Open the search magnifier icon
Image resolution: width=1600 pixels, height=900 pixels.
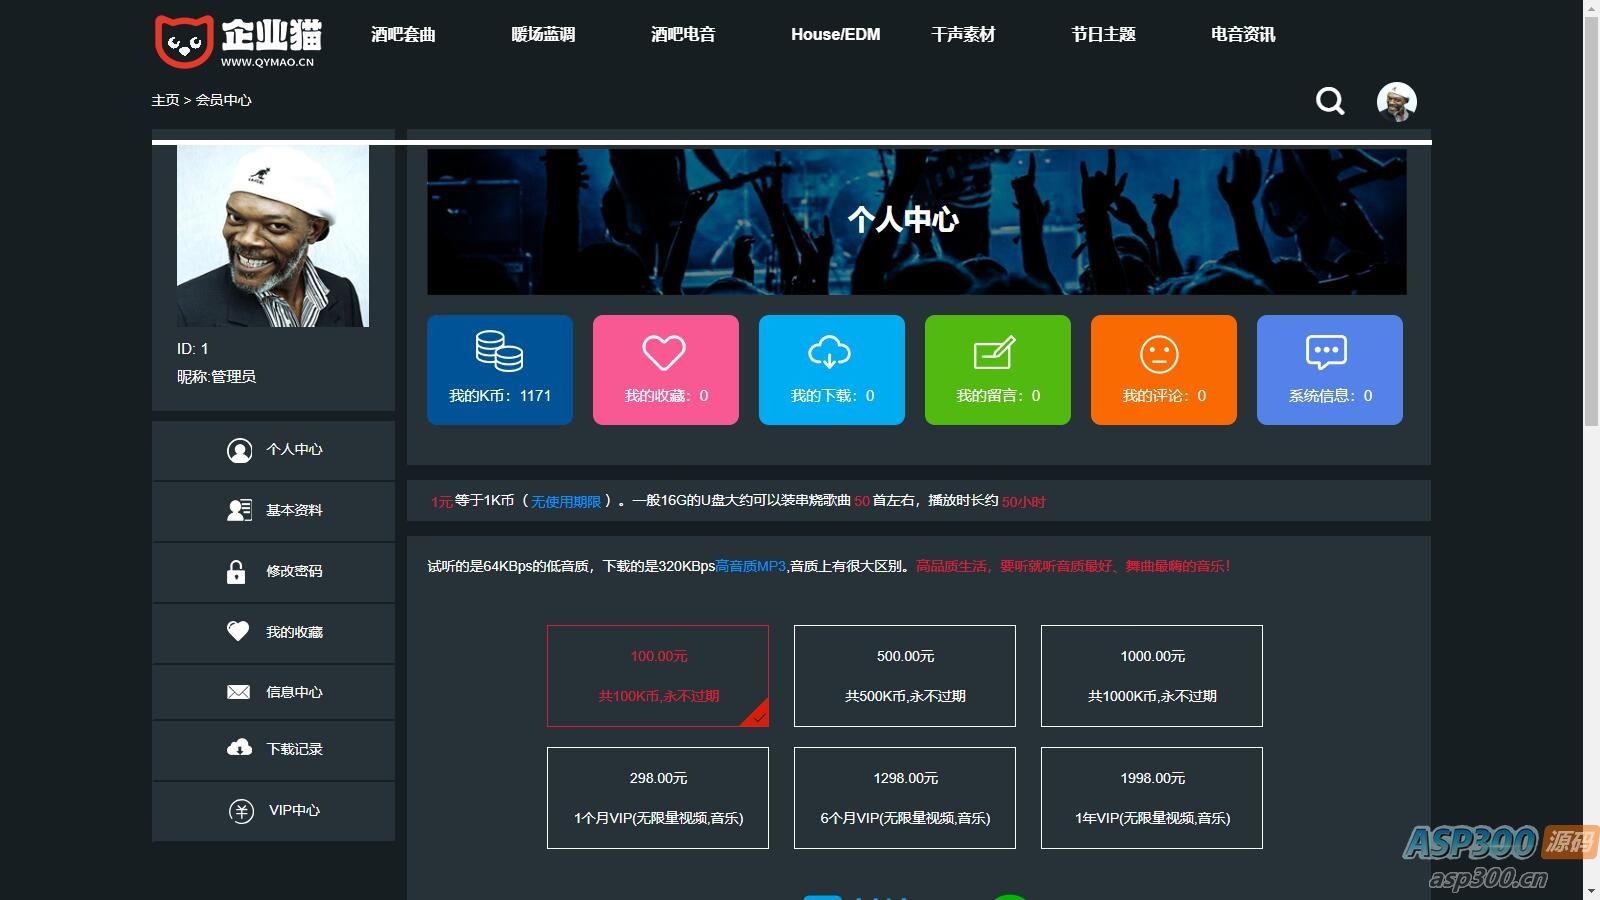(1330, 101)
